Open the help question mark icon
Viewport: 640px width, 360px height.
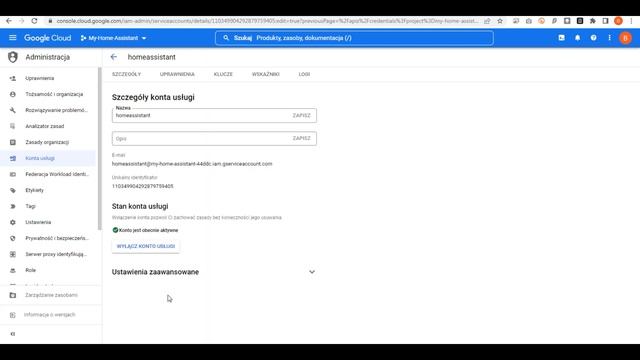point(593,38)
